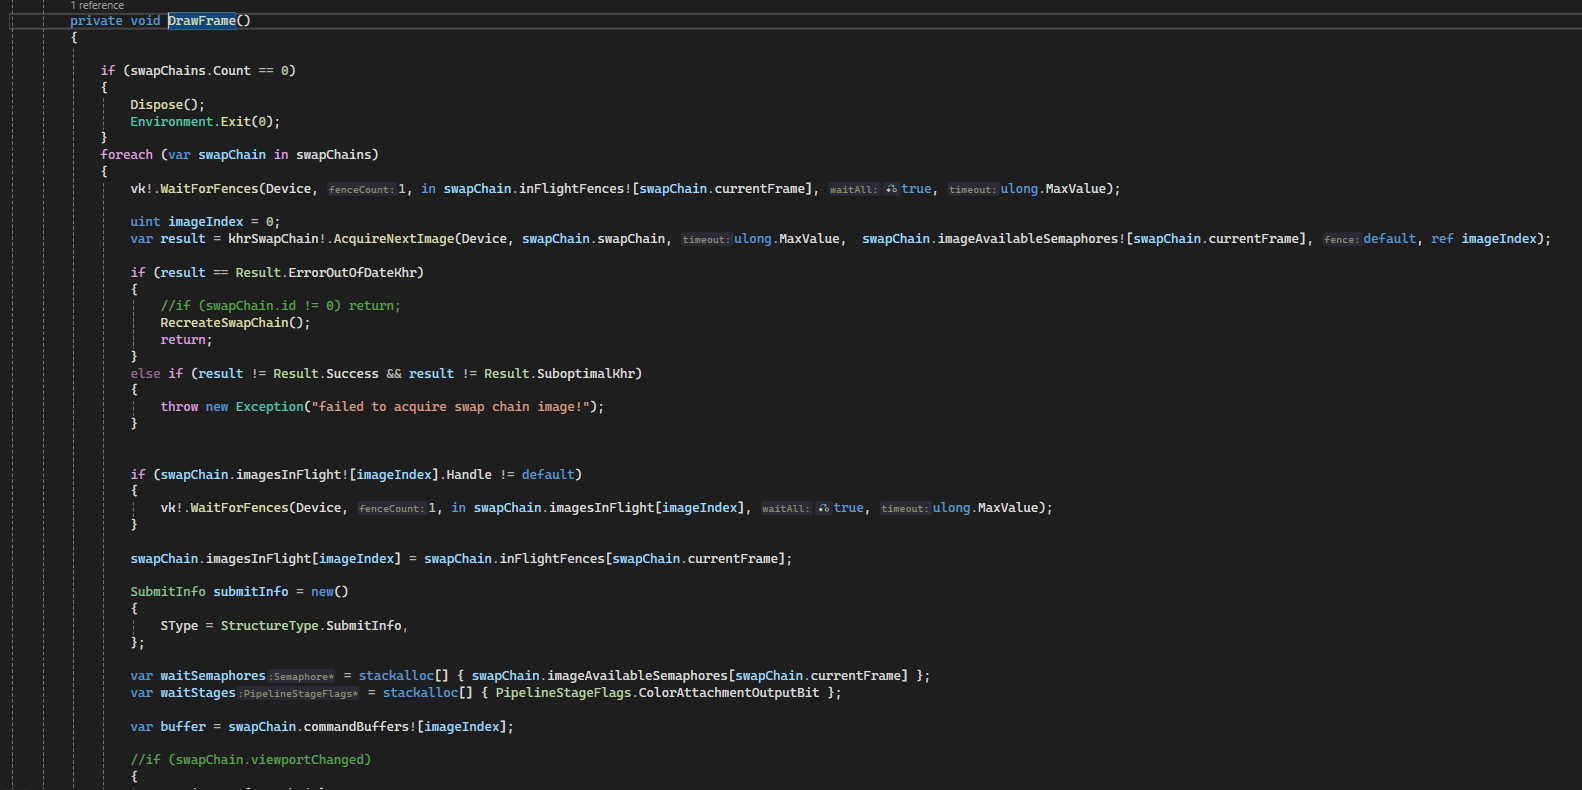Click 'StructureType.SubmitInfo' in the initializer

click(x=311, y=626)
